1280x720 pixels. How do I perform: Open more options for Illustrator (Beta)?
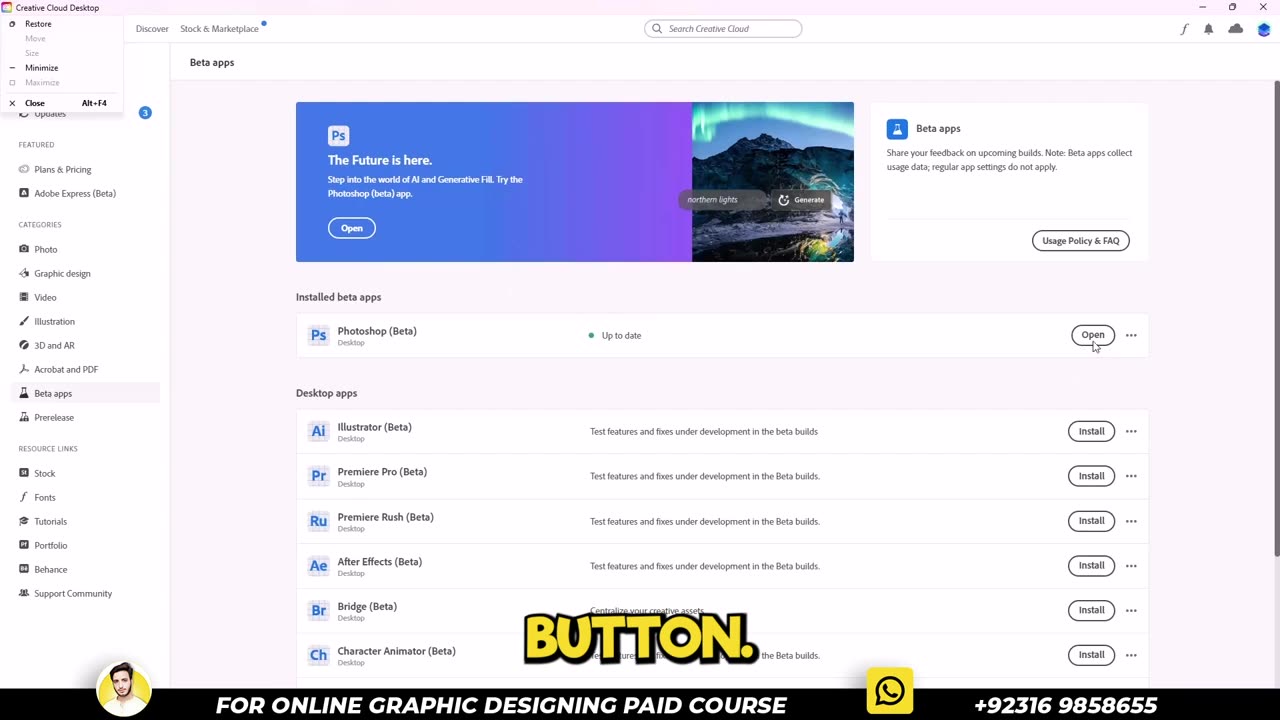click(1131, 431)
